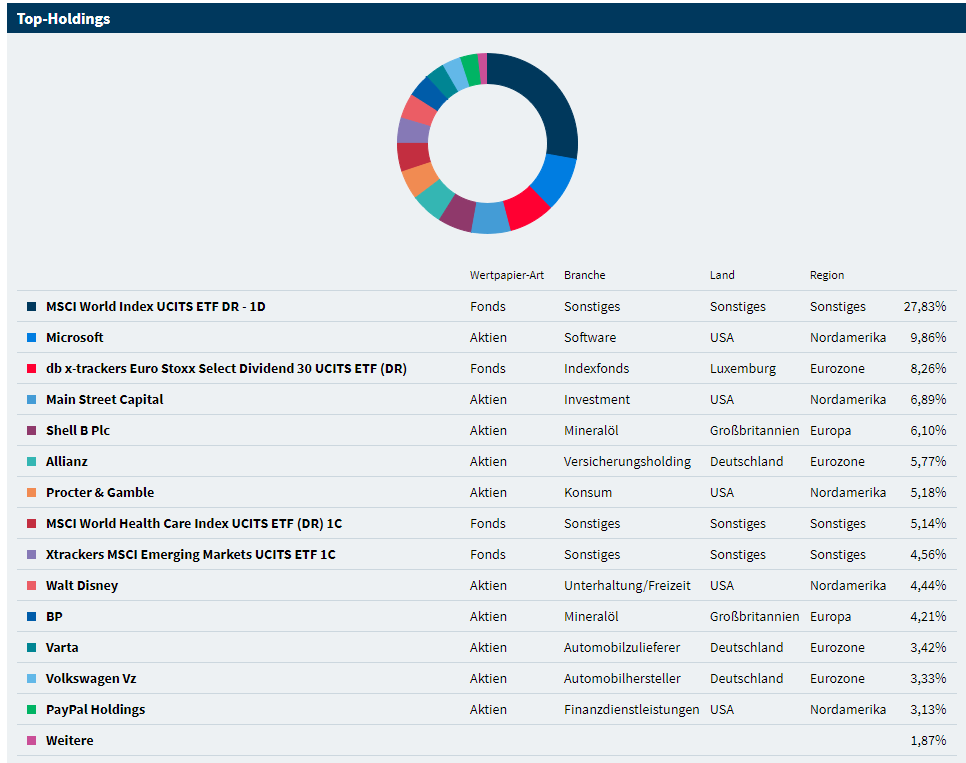Click the Automobilzulieferer sector cell
The width and height of the screenshot is (966, 763).
(x=622, y=647)
